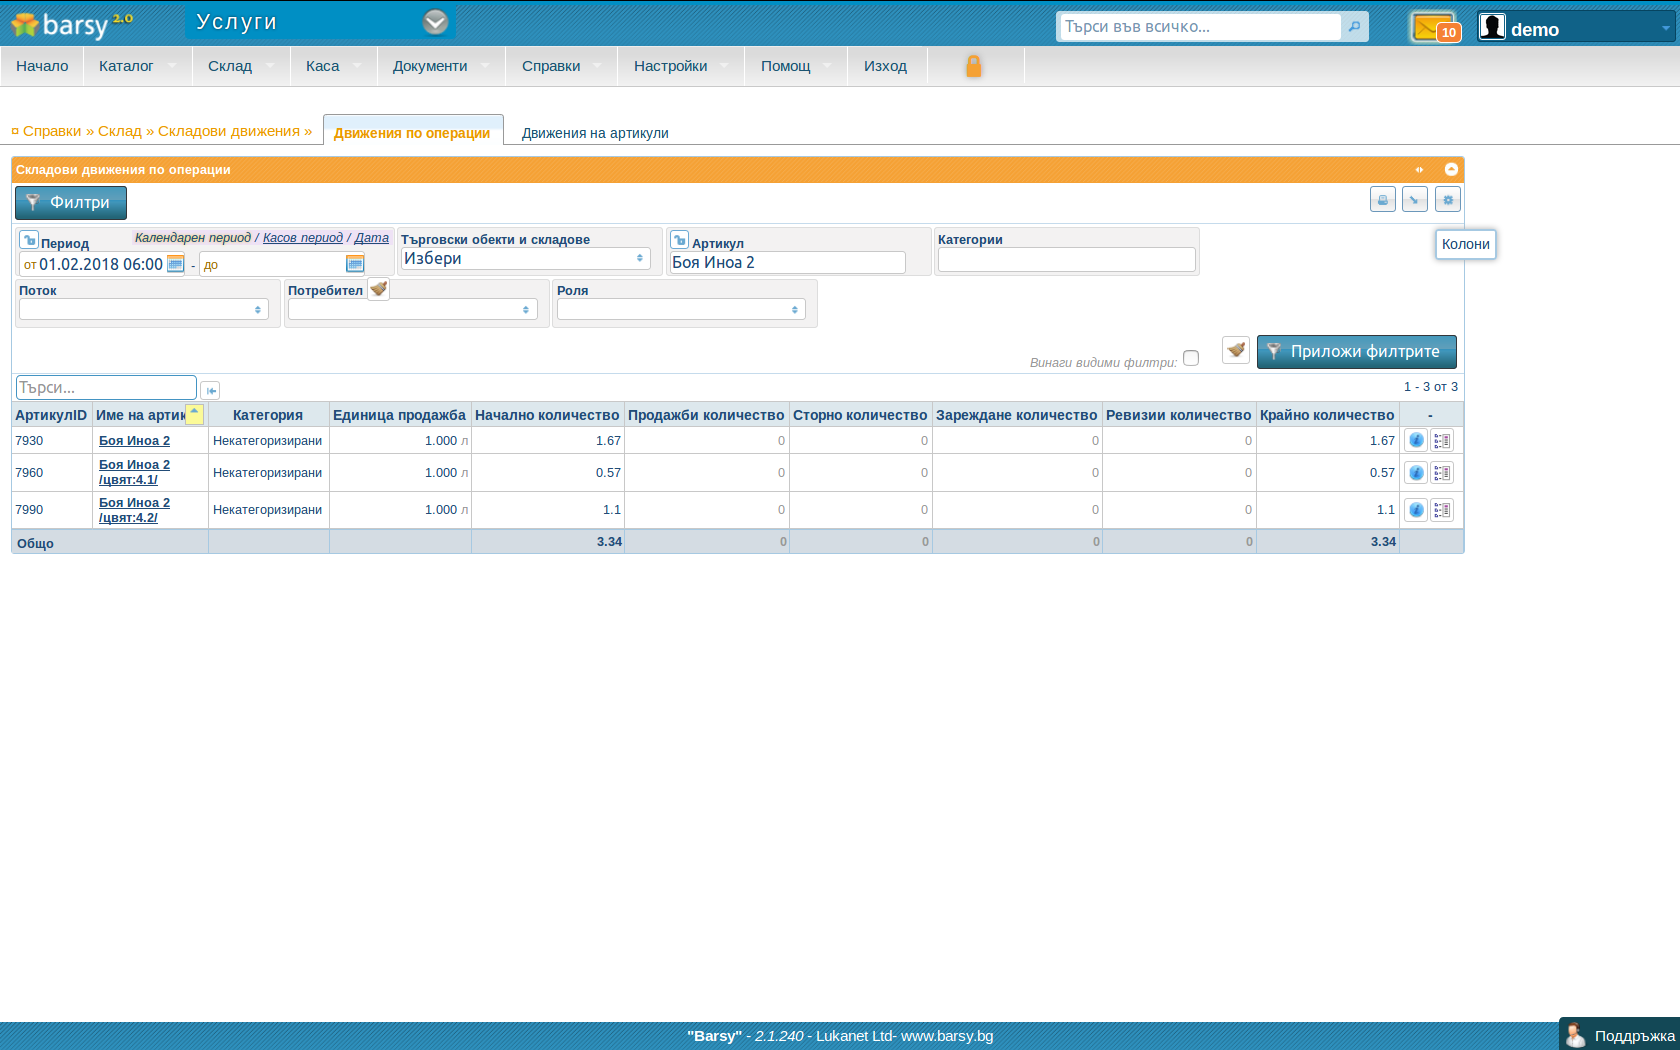The width and height of the screenshot is (1680, 1050).
Task: Click the Дата period link
Action: 371,238
